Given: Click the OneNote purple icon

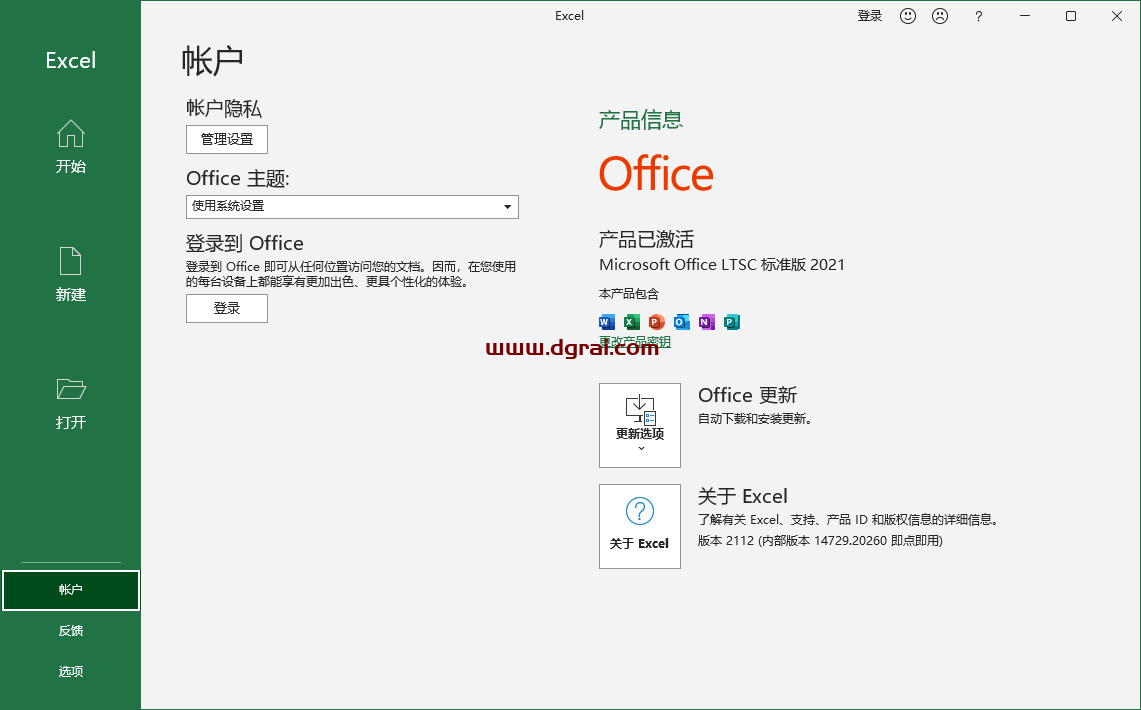Looking at the screenshot, I should click(706, 322).
